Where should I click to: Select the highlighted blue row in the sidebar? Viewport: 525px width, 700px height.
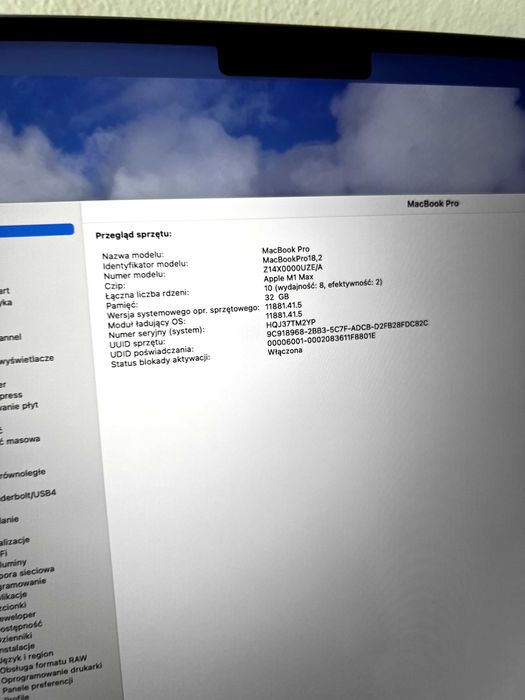tap(37, 230)
